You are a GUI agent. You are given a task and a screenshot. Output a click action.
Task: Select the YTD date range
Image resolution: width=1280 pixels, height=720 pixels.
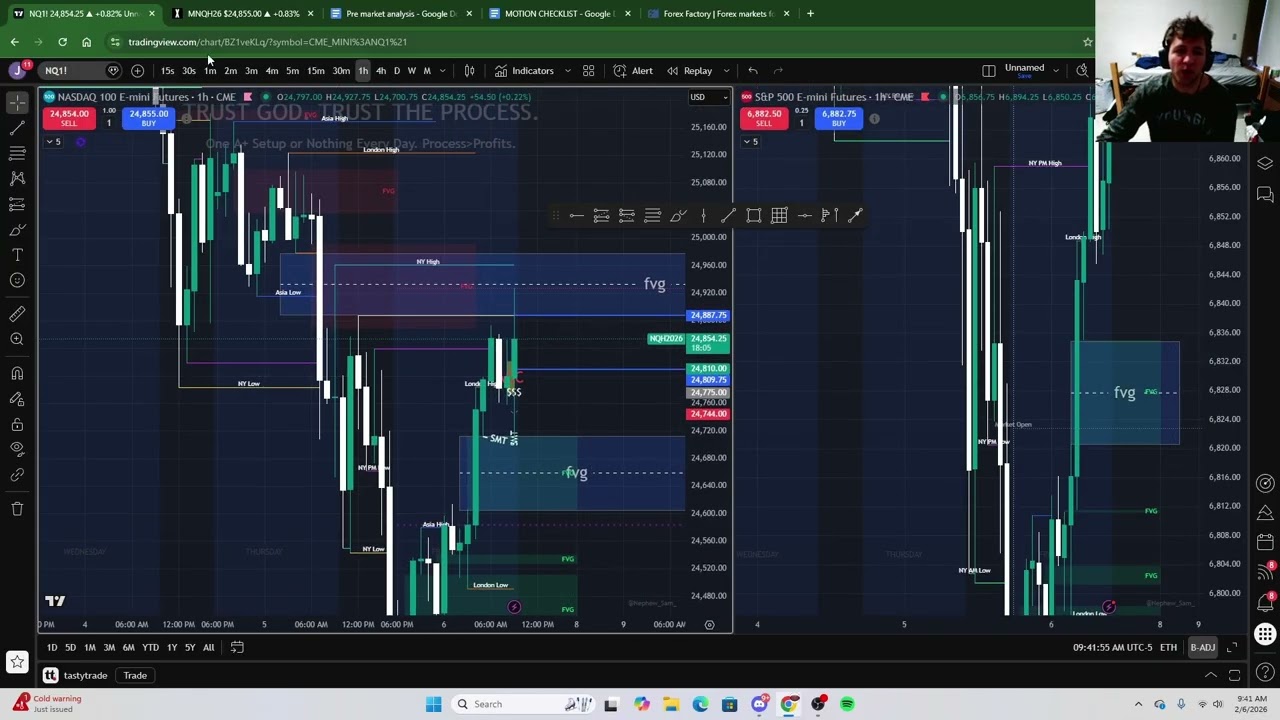coord(150,648)
